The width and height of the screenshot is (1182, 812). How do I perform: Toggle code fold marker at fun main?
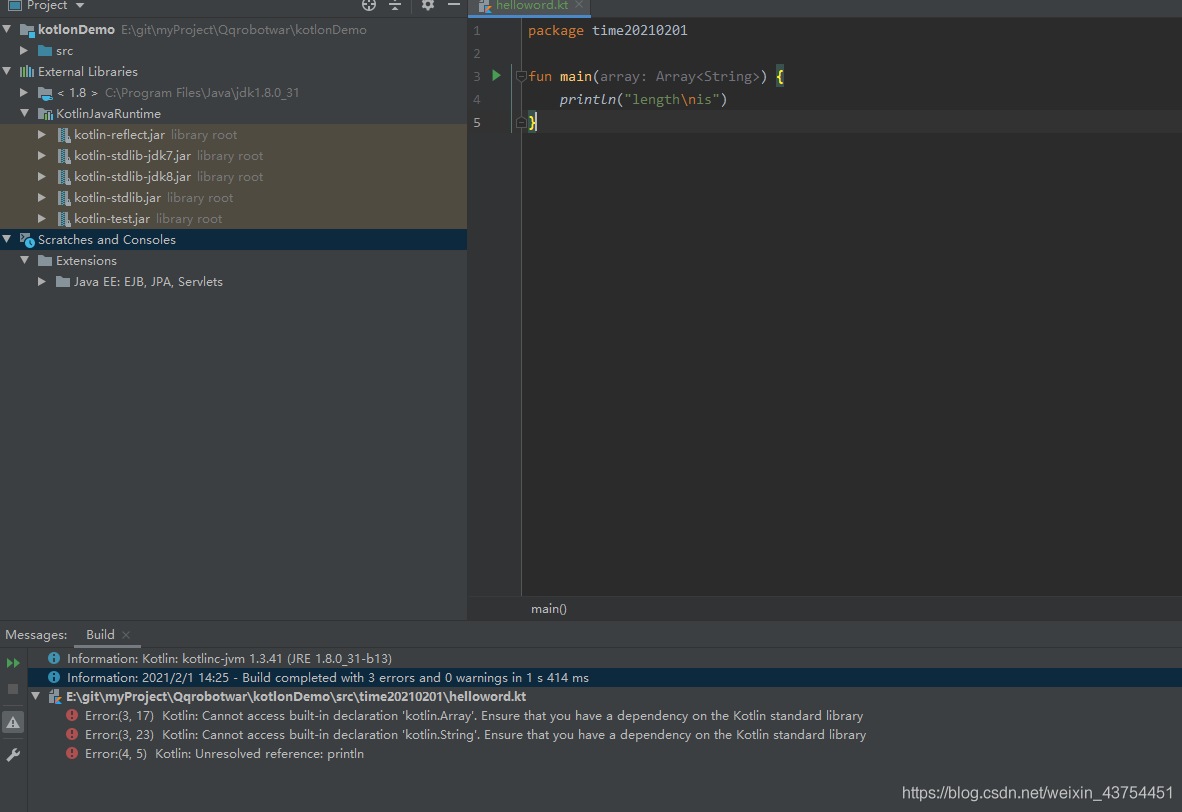[520, 76]
